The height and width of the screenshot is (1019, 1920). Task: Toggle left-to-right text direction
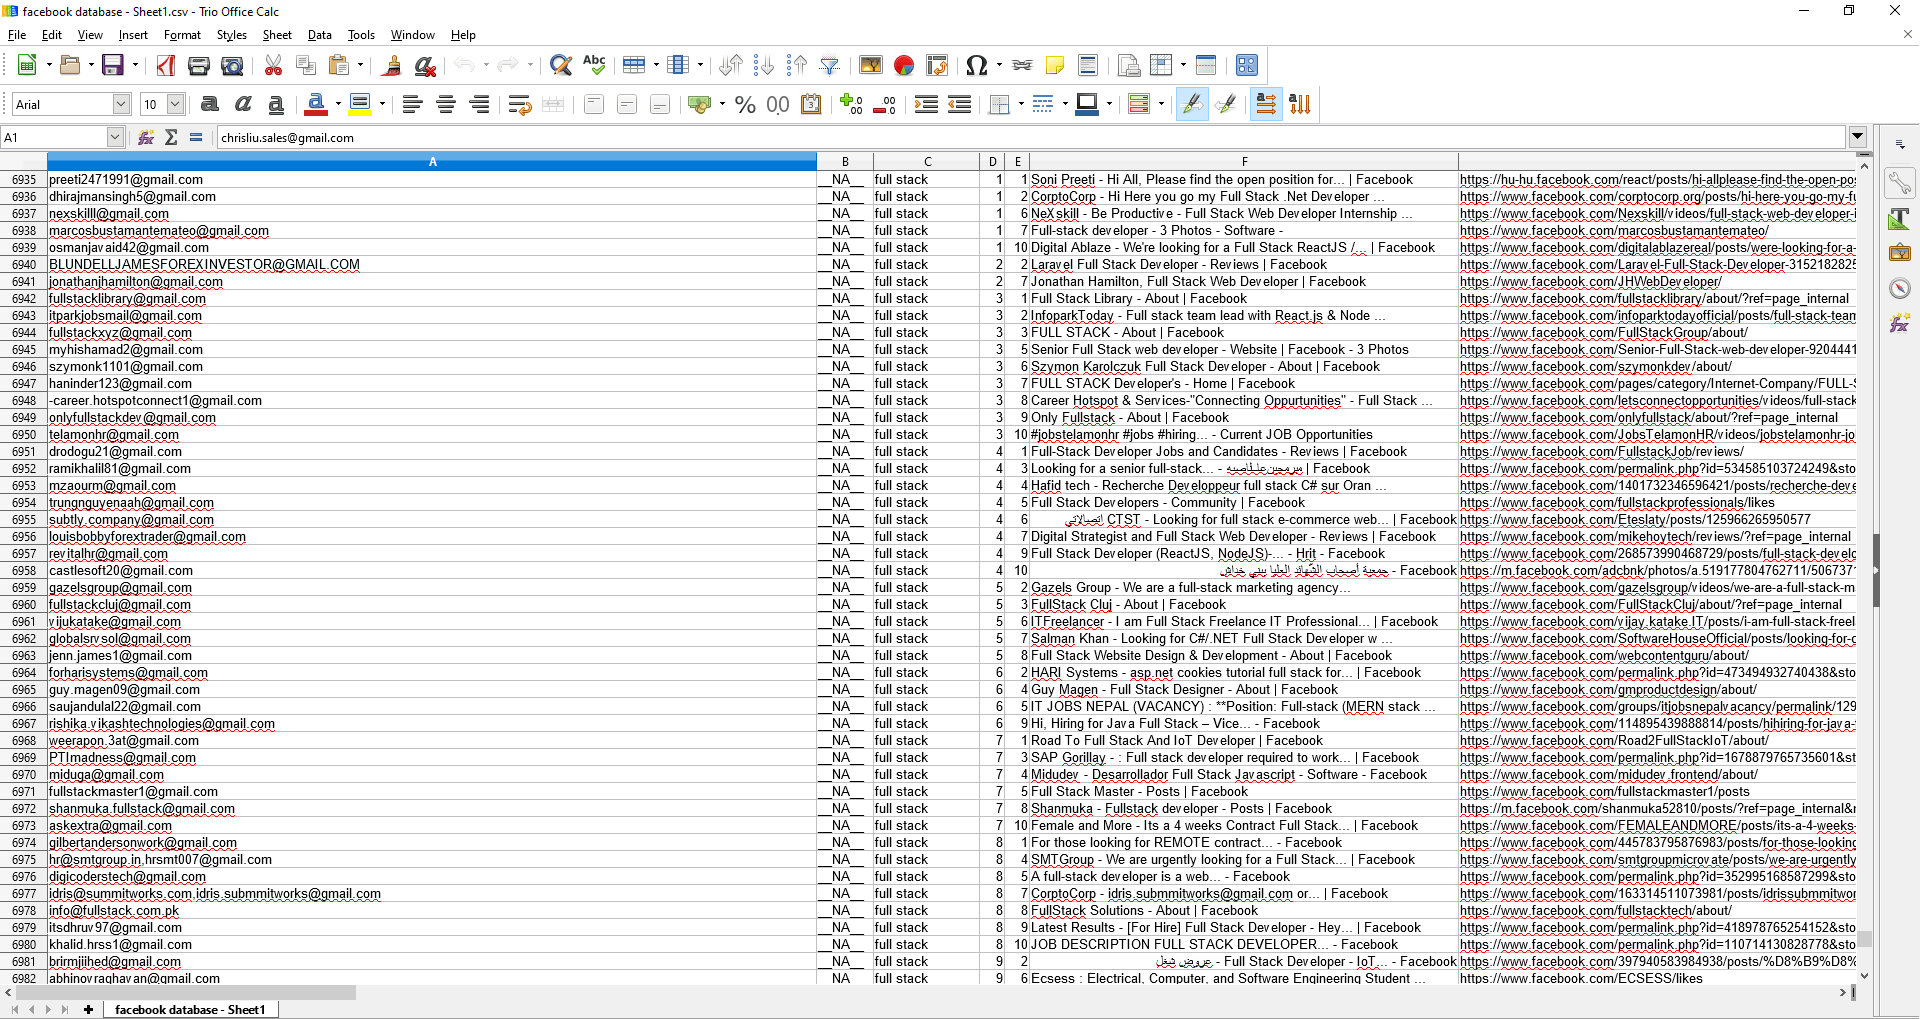tap(1265, 105)
